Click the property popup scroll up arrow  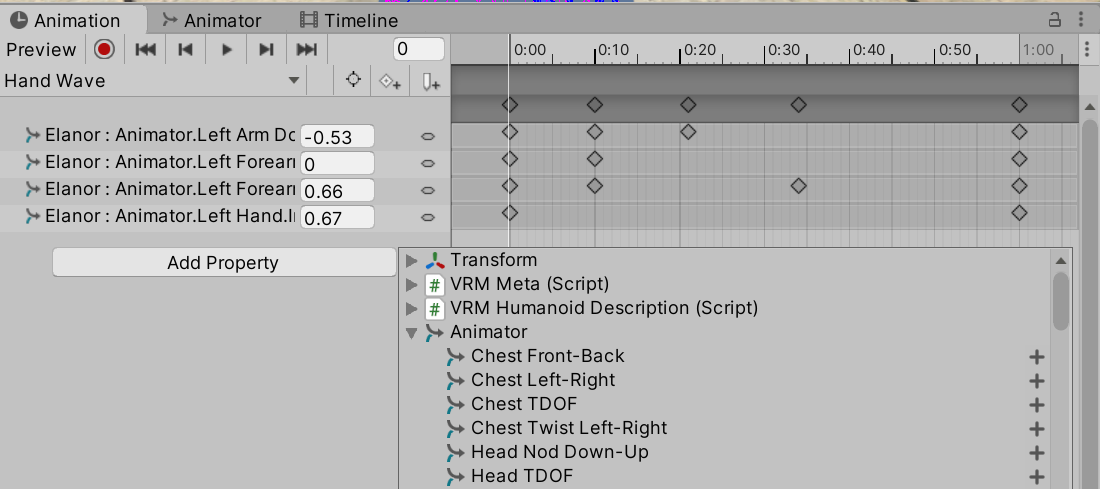pos(1061,260)
